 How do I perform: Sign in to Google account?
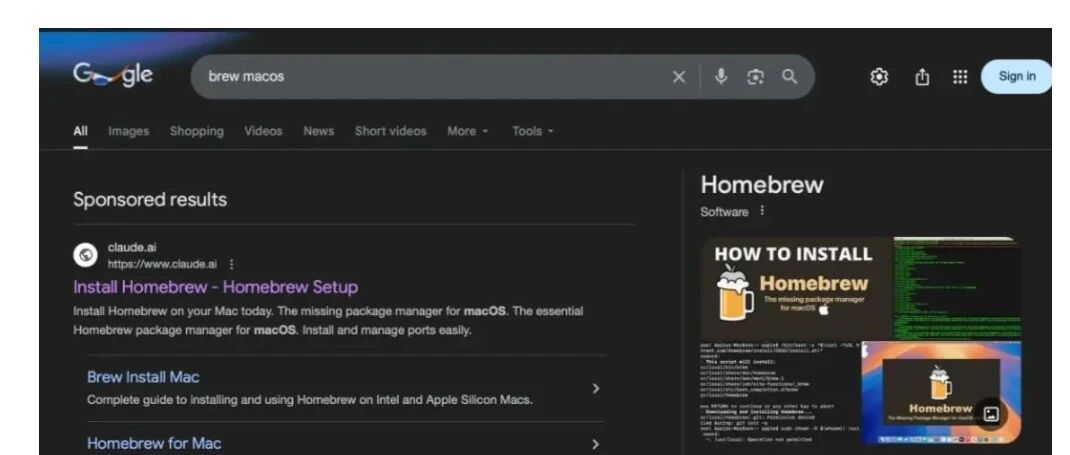[1017, 76]
